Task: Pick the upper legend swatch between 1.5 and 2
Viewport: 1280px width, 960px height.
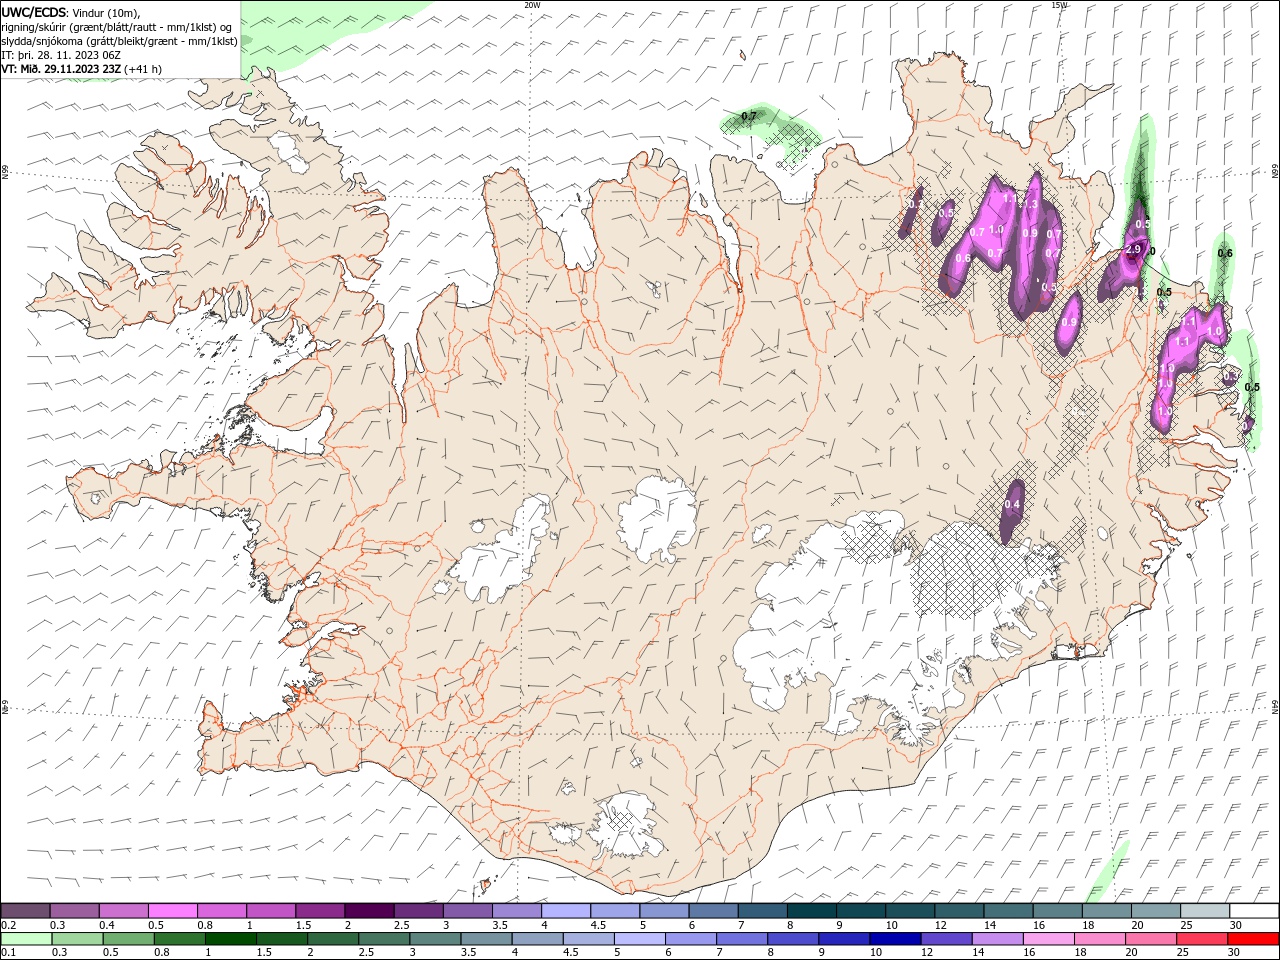Action: (320, 910)
